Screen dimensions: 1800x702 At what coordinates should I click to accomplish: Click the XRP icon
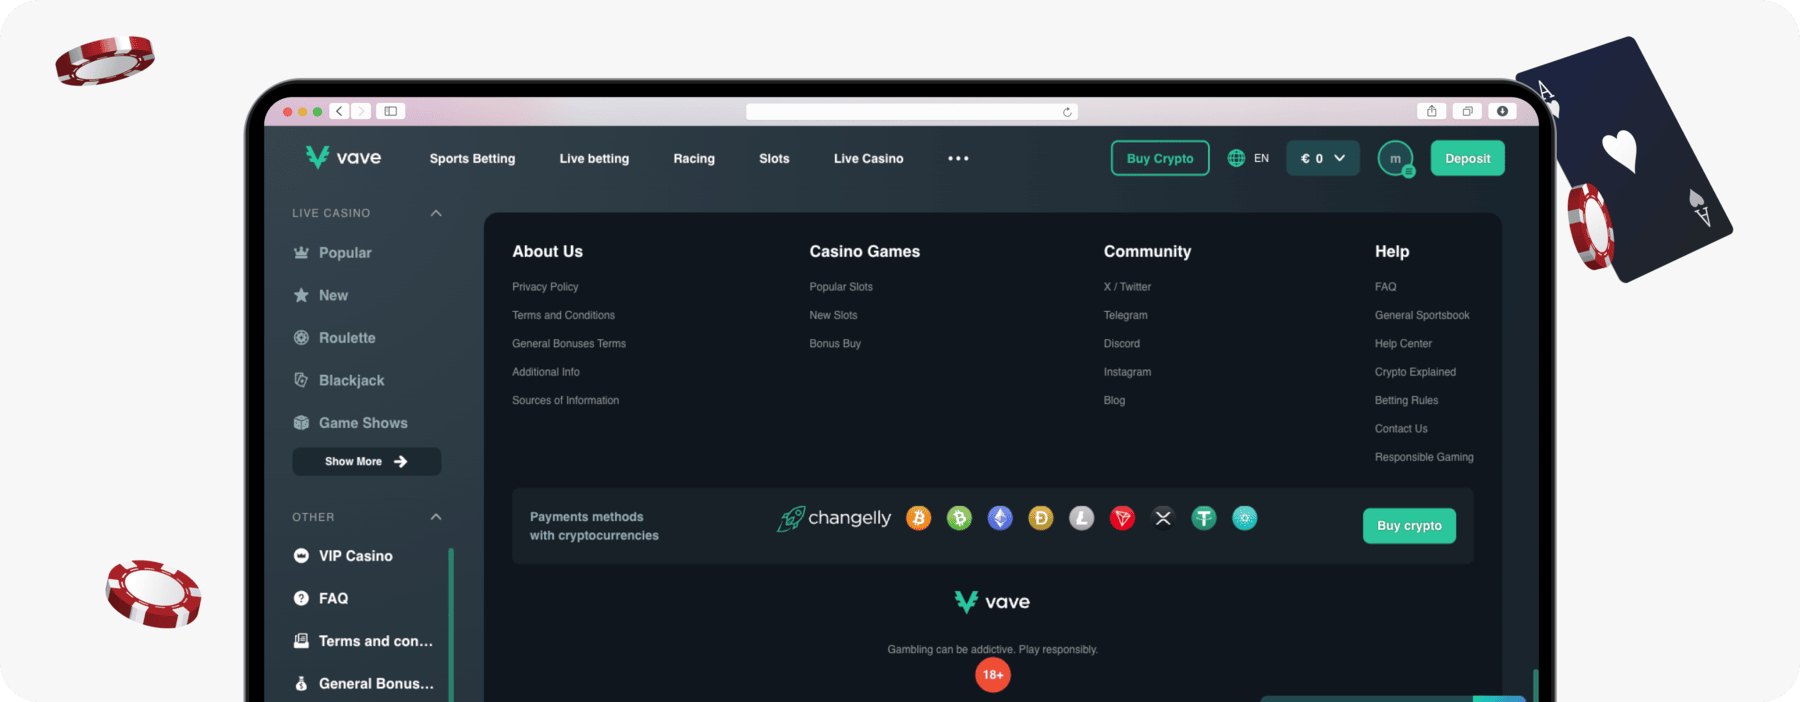point(1163,518)
